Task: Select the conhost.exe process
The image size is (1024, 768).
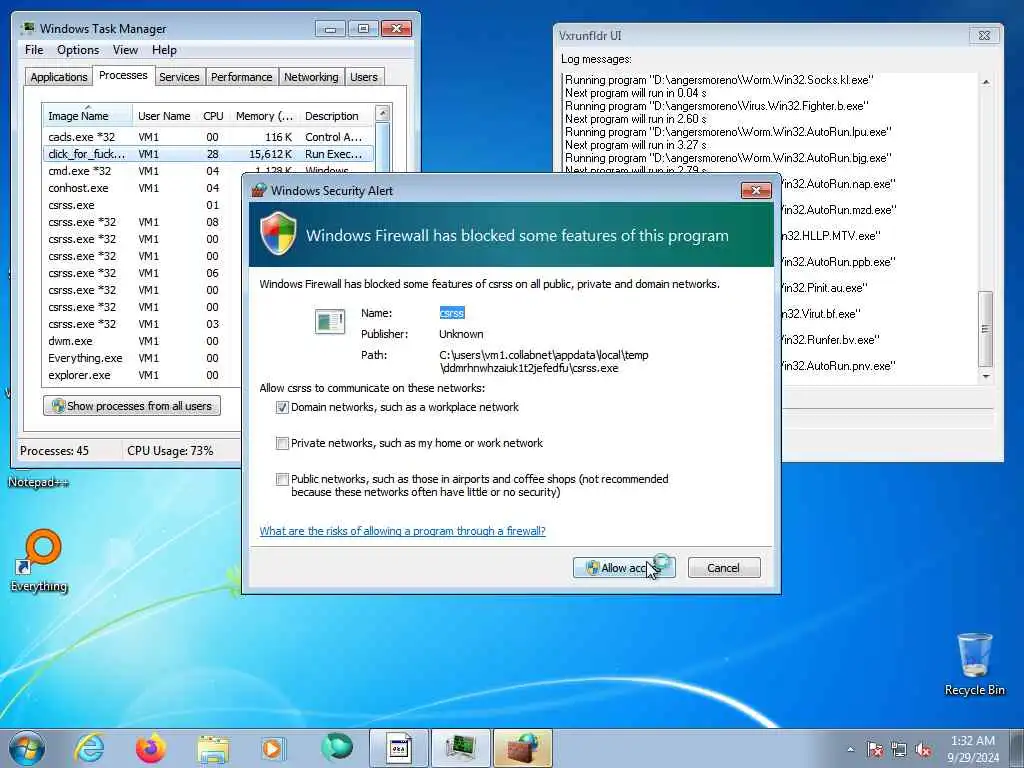Action: click(x=142, y=188)
